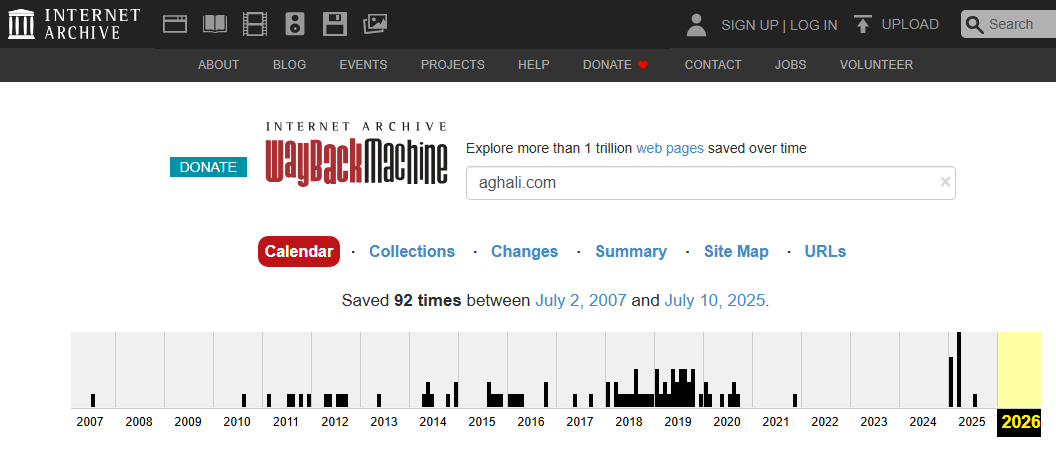The height and width of the screenshot is (470, 1056).
Task: Switch to the Site Map tab
Action: (736, 251)
